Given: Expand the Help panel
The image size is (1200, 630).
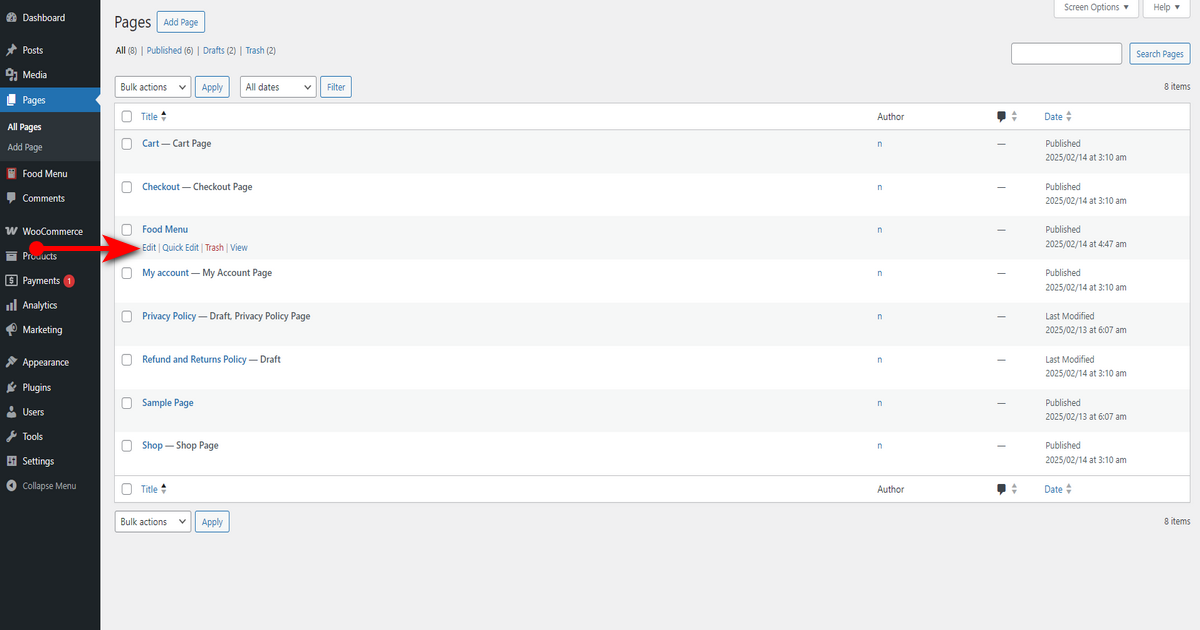Looking at the screenshot, I should tap(1167, 8).
